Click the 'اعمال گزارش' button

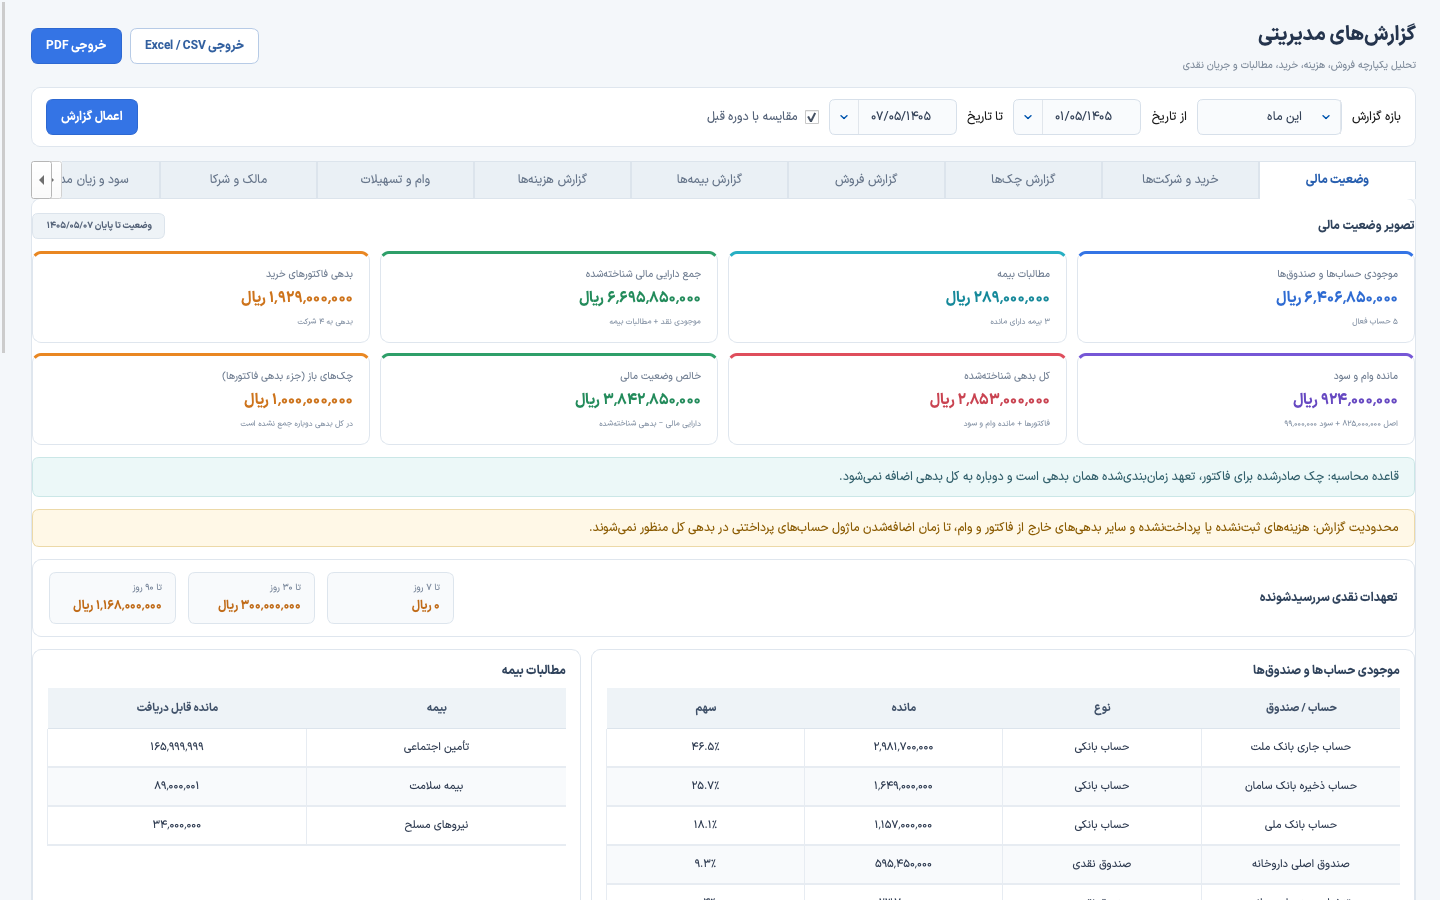pyautogui.click(x=92, y=117)
